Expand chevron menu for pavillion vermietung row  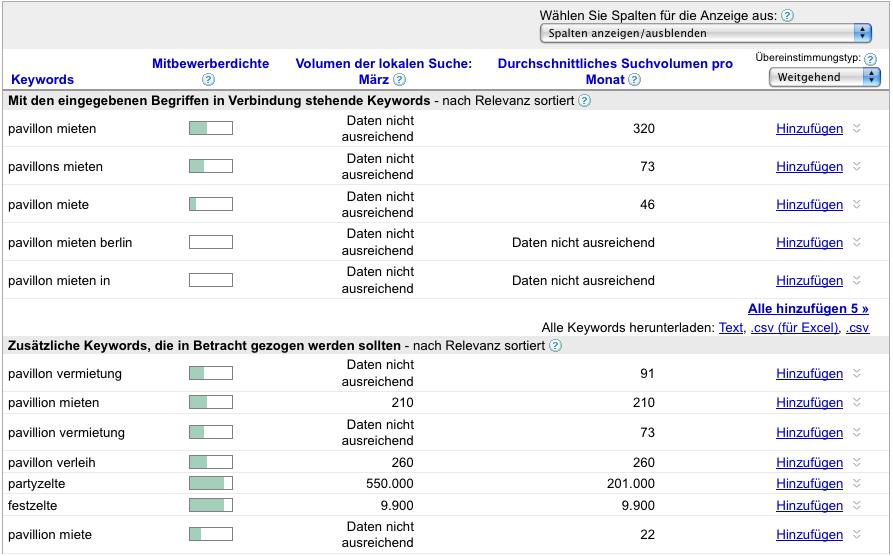(x=857, y=432)
